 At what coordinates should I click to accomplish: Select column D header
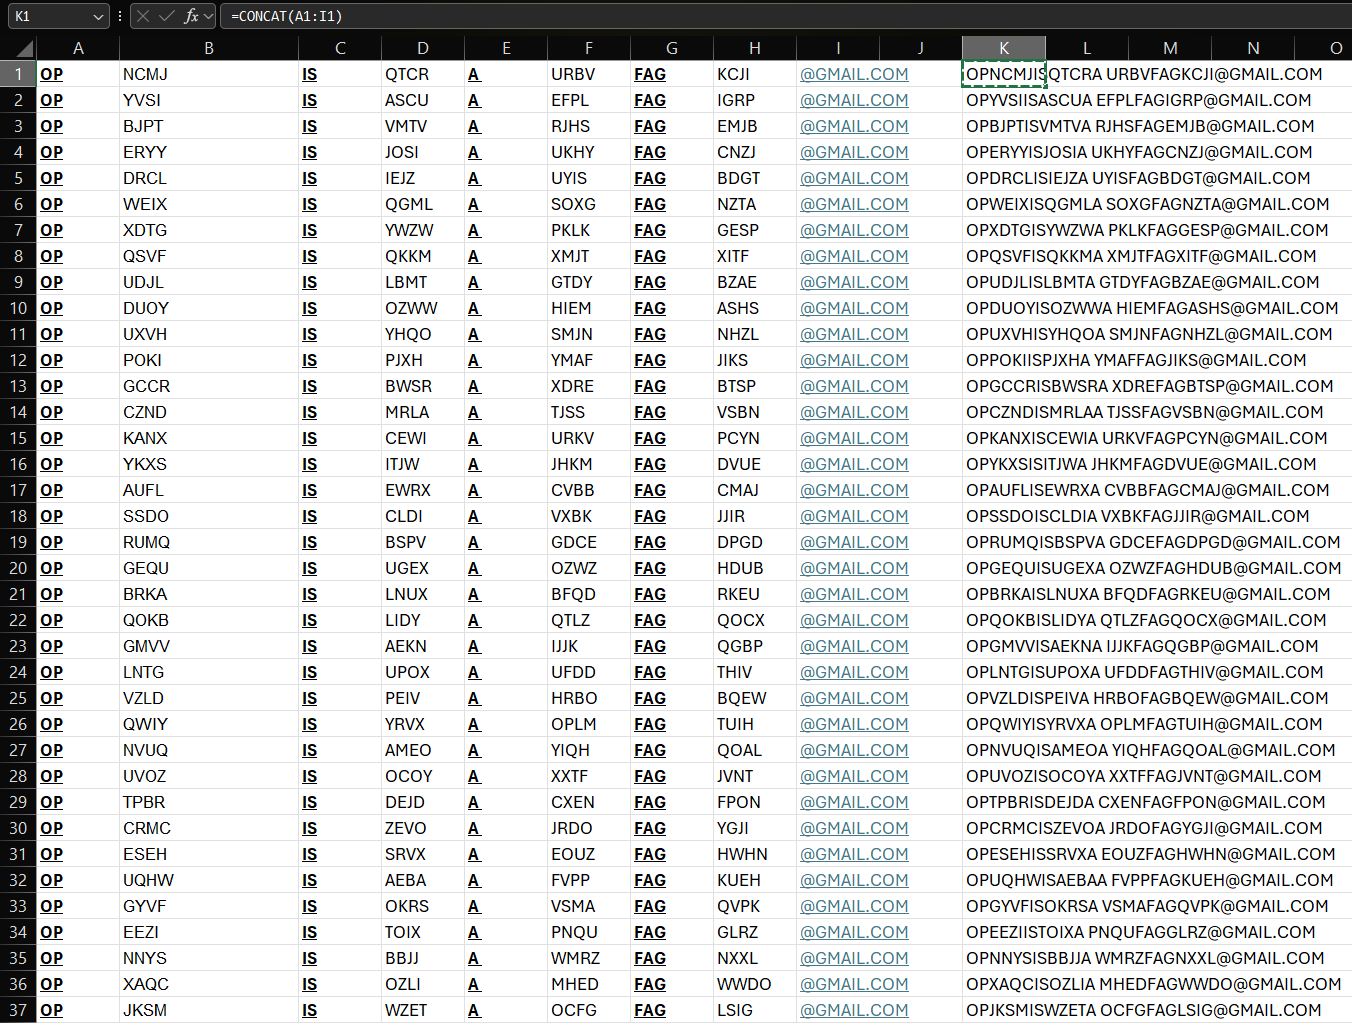tap(423, 48)
